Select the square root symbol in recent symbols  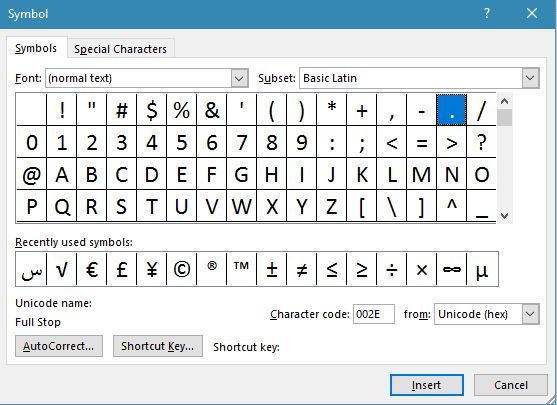pos(61,269)
